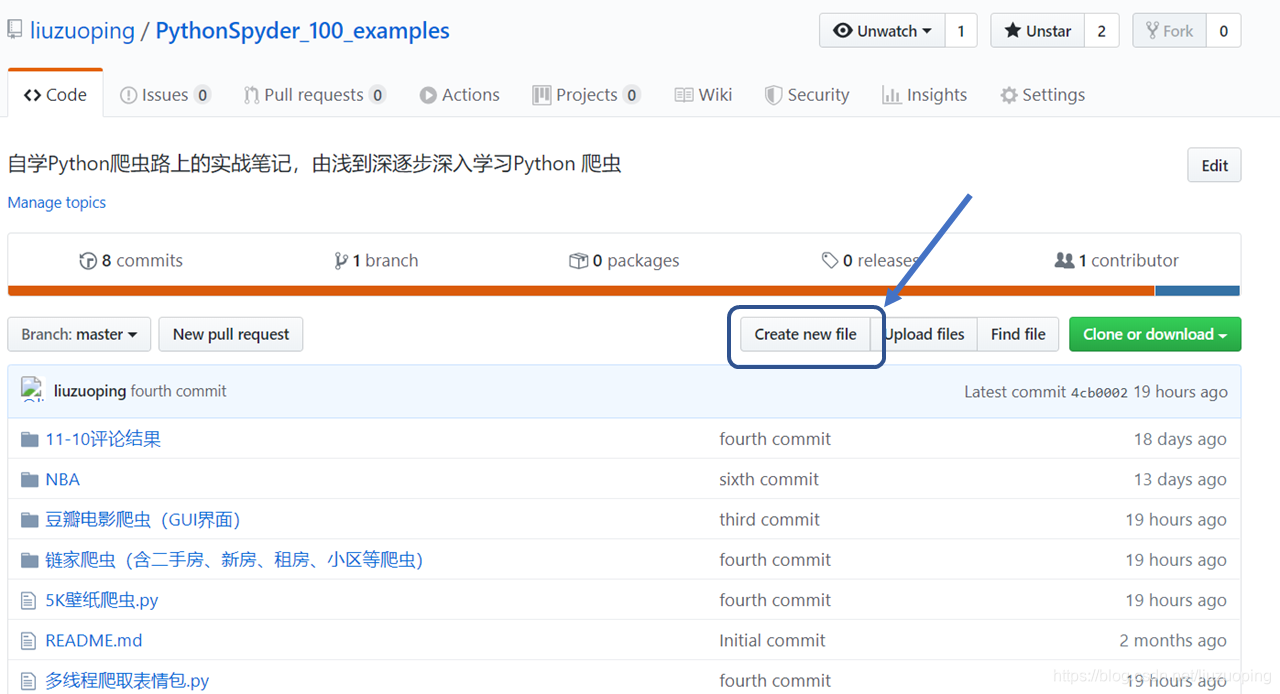
Task: Open the 豆瓣电影爬虫 (GUI界面) folder
Action: [x=143, y=520]
